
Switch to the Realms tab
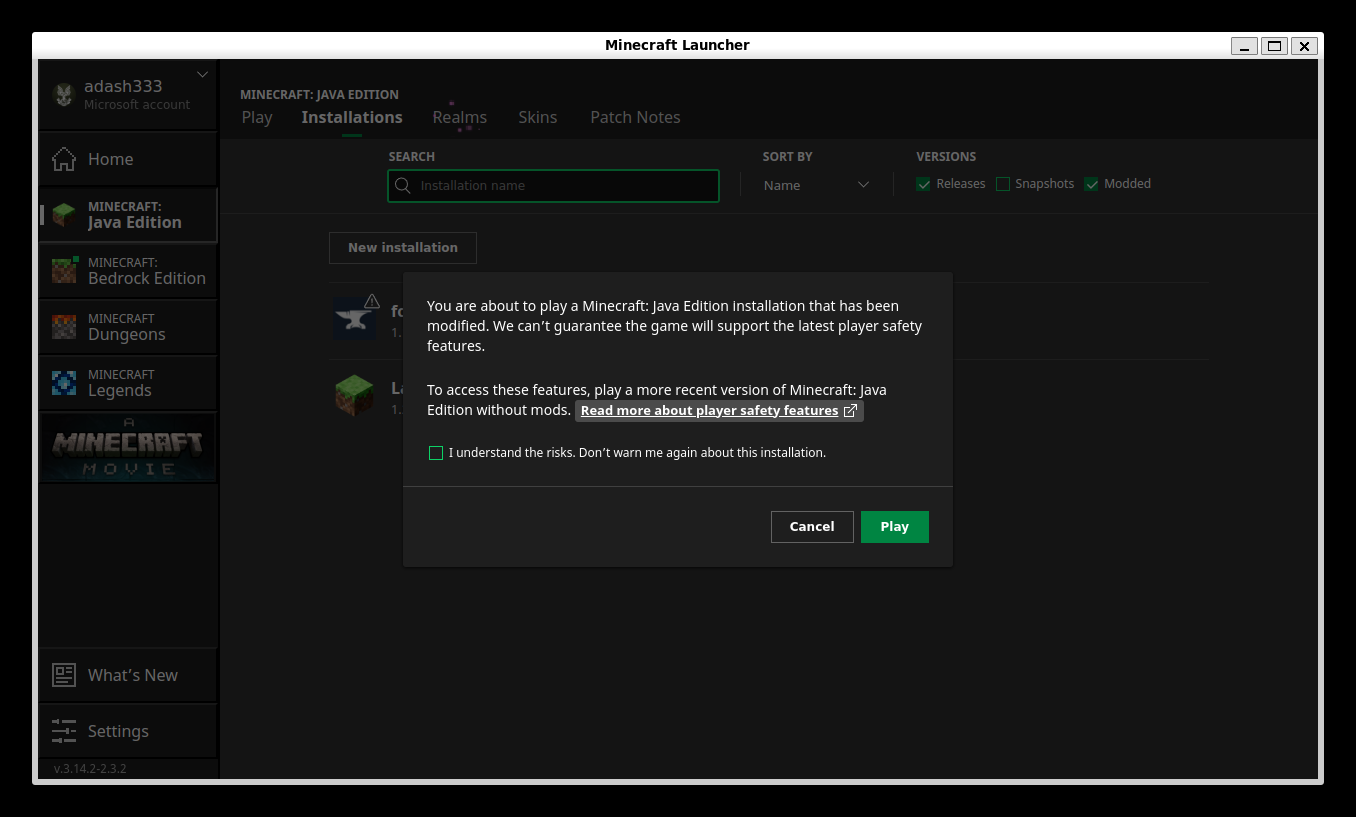pyautogui.click(x=460, y=117)
